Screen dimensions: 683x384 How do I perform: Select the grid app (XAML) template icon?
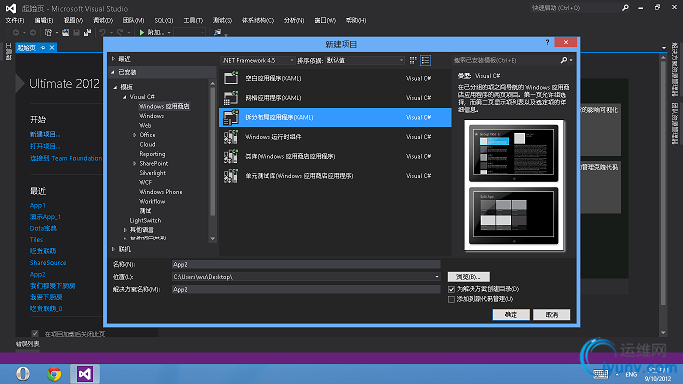click(x=230, y=98)
